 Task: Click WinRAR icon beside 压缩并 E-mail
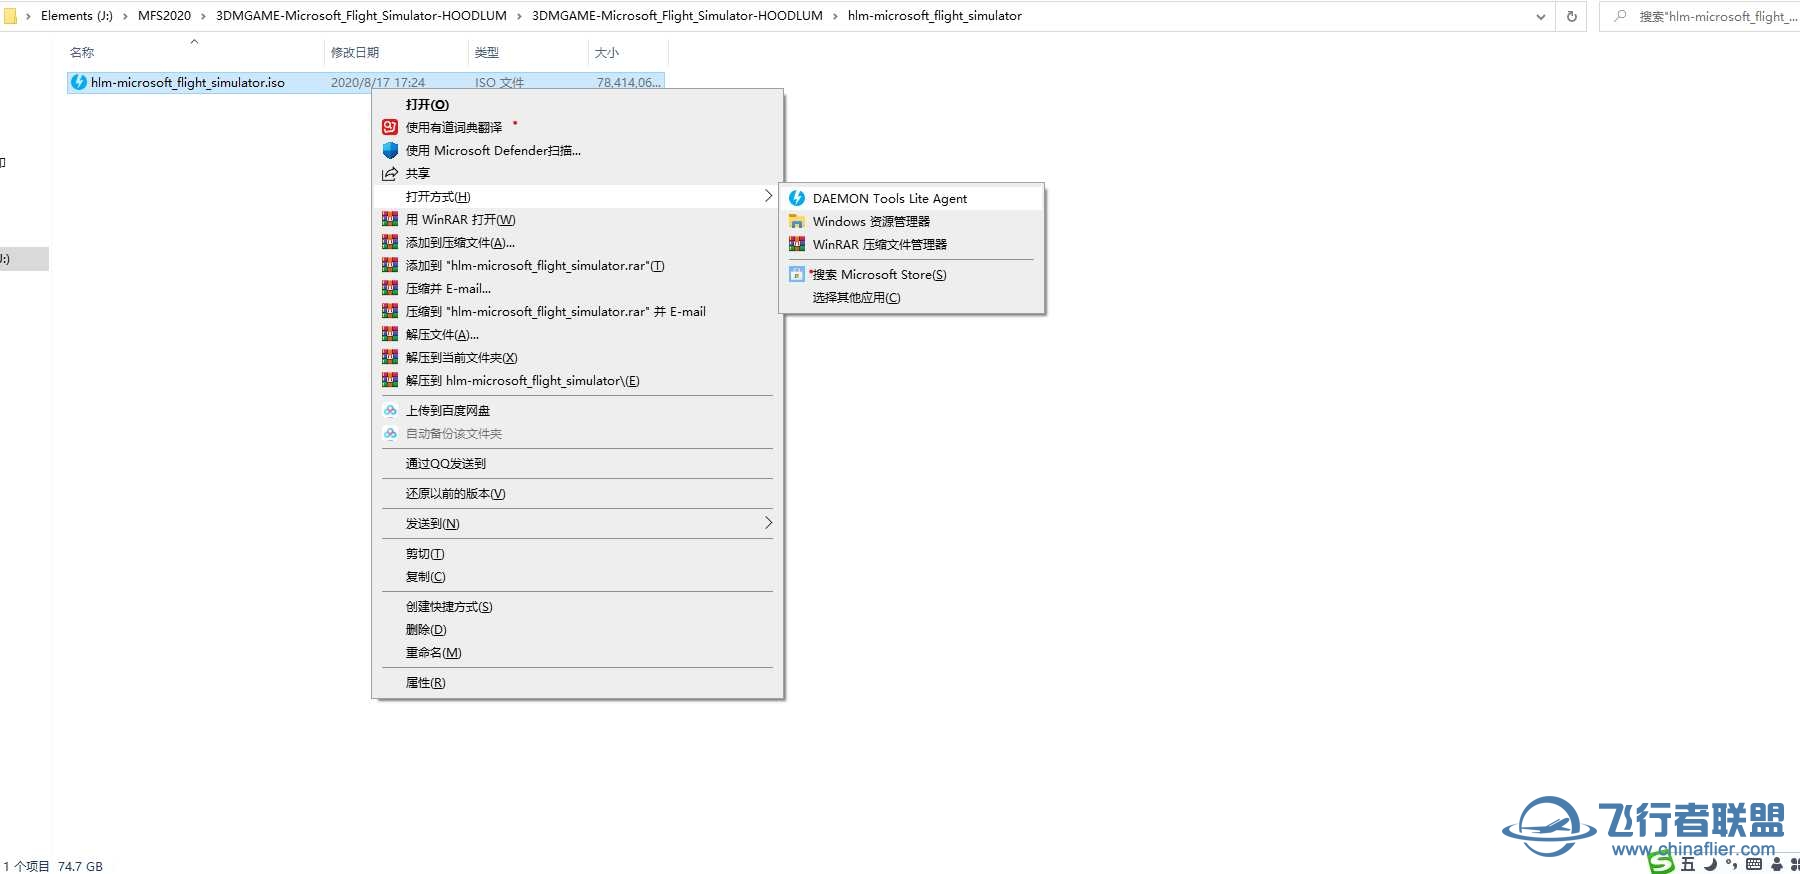390,288
